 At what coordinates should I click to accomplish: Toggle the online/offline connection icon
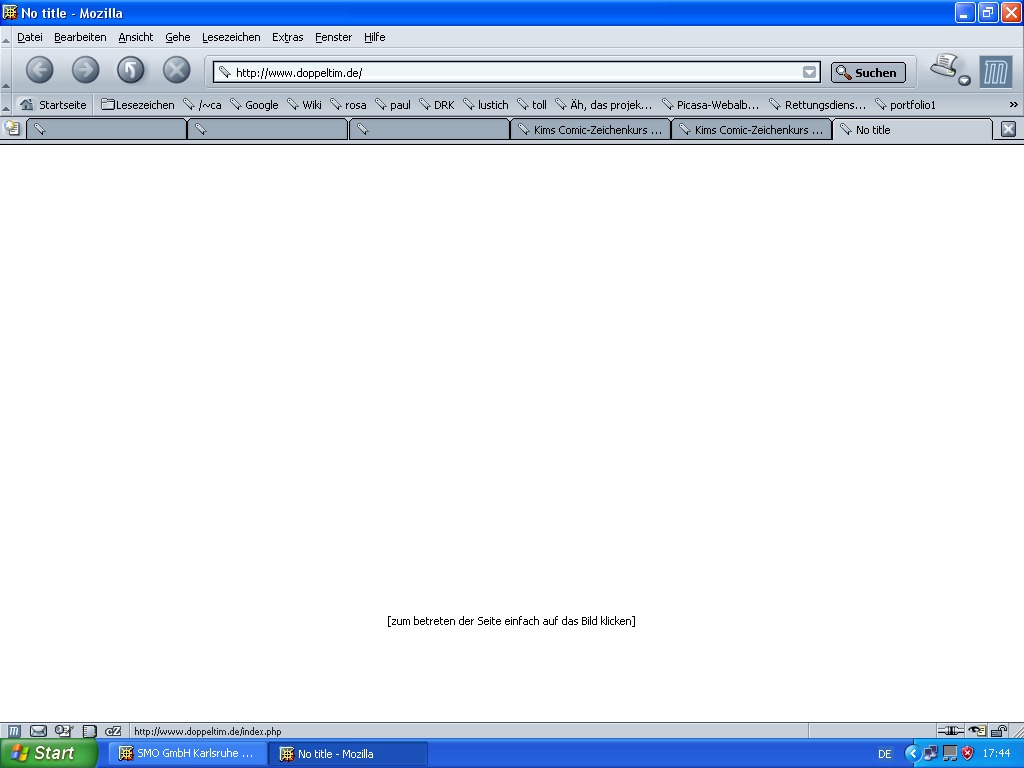click(x=949, y=731)
